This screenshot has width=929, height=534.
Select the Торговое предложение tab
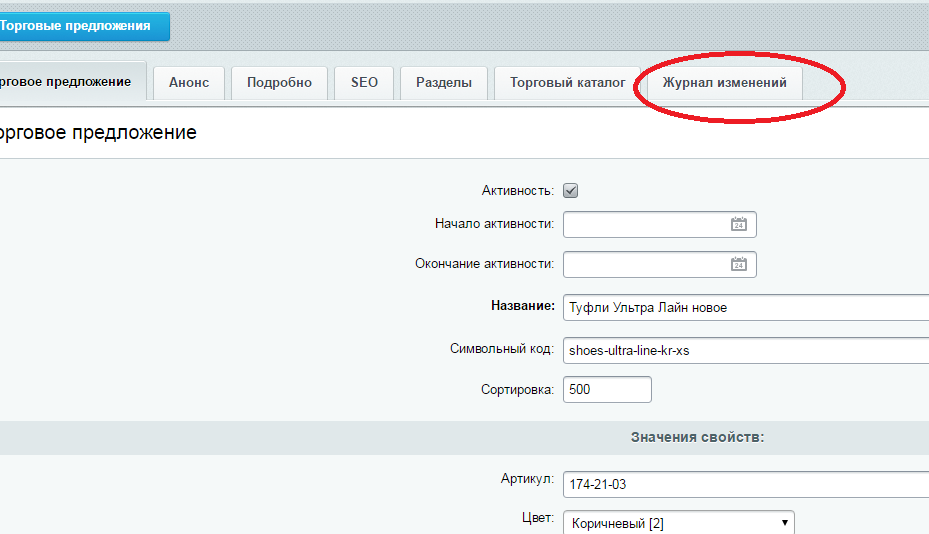[68, 81]
